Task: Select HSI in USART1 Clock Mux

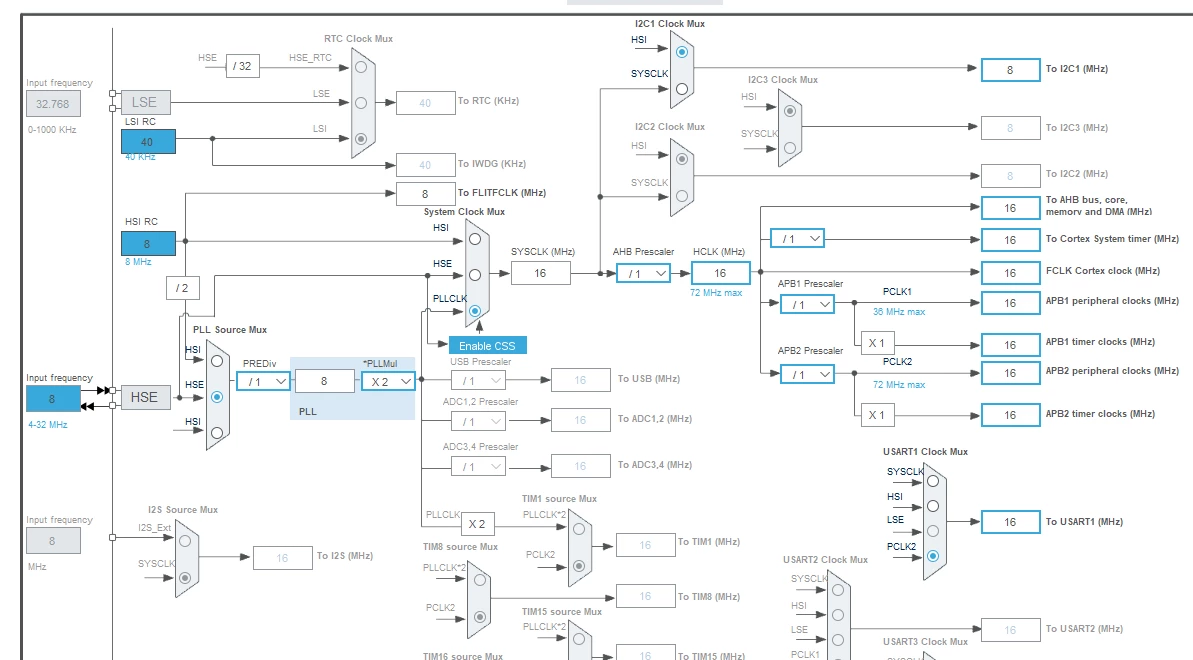Action: point(933,506)
